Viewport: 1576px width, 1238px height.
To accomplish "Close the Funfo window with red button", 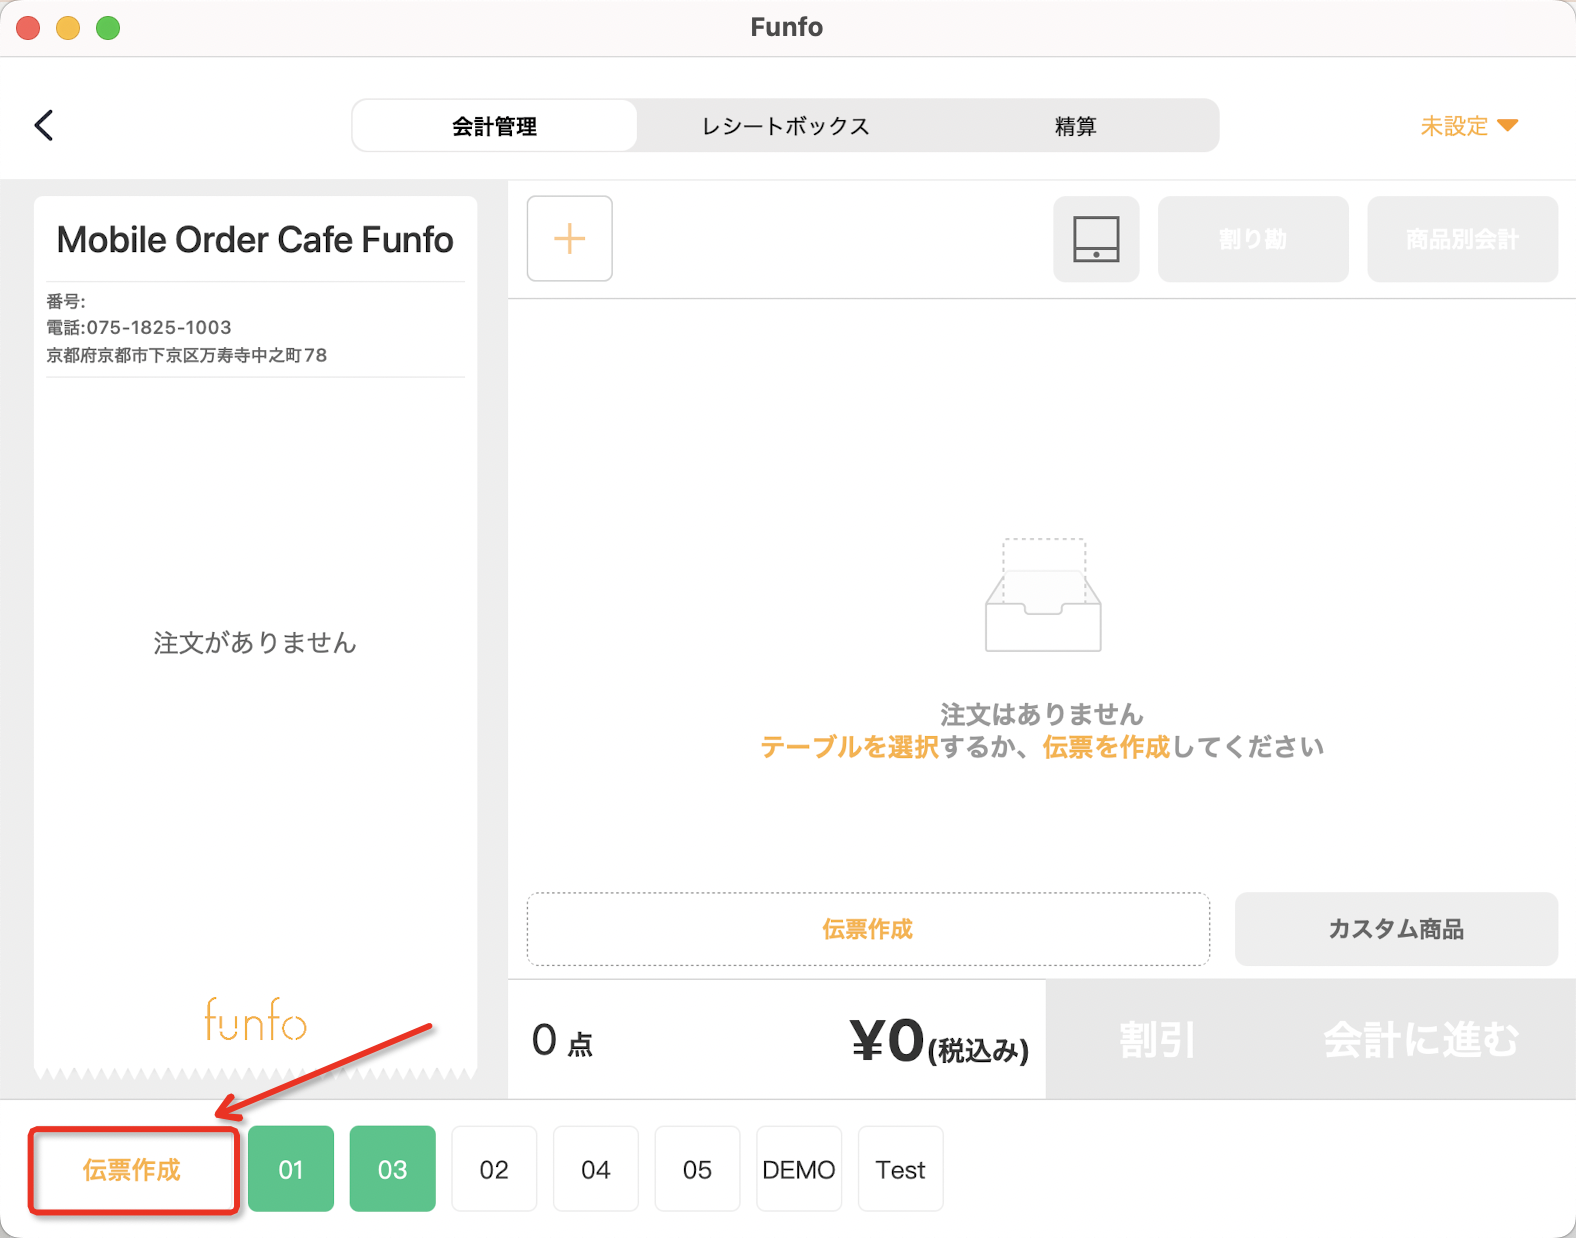I will [x=28, y=28].
